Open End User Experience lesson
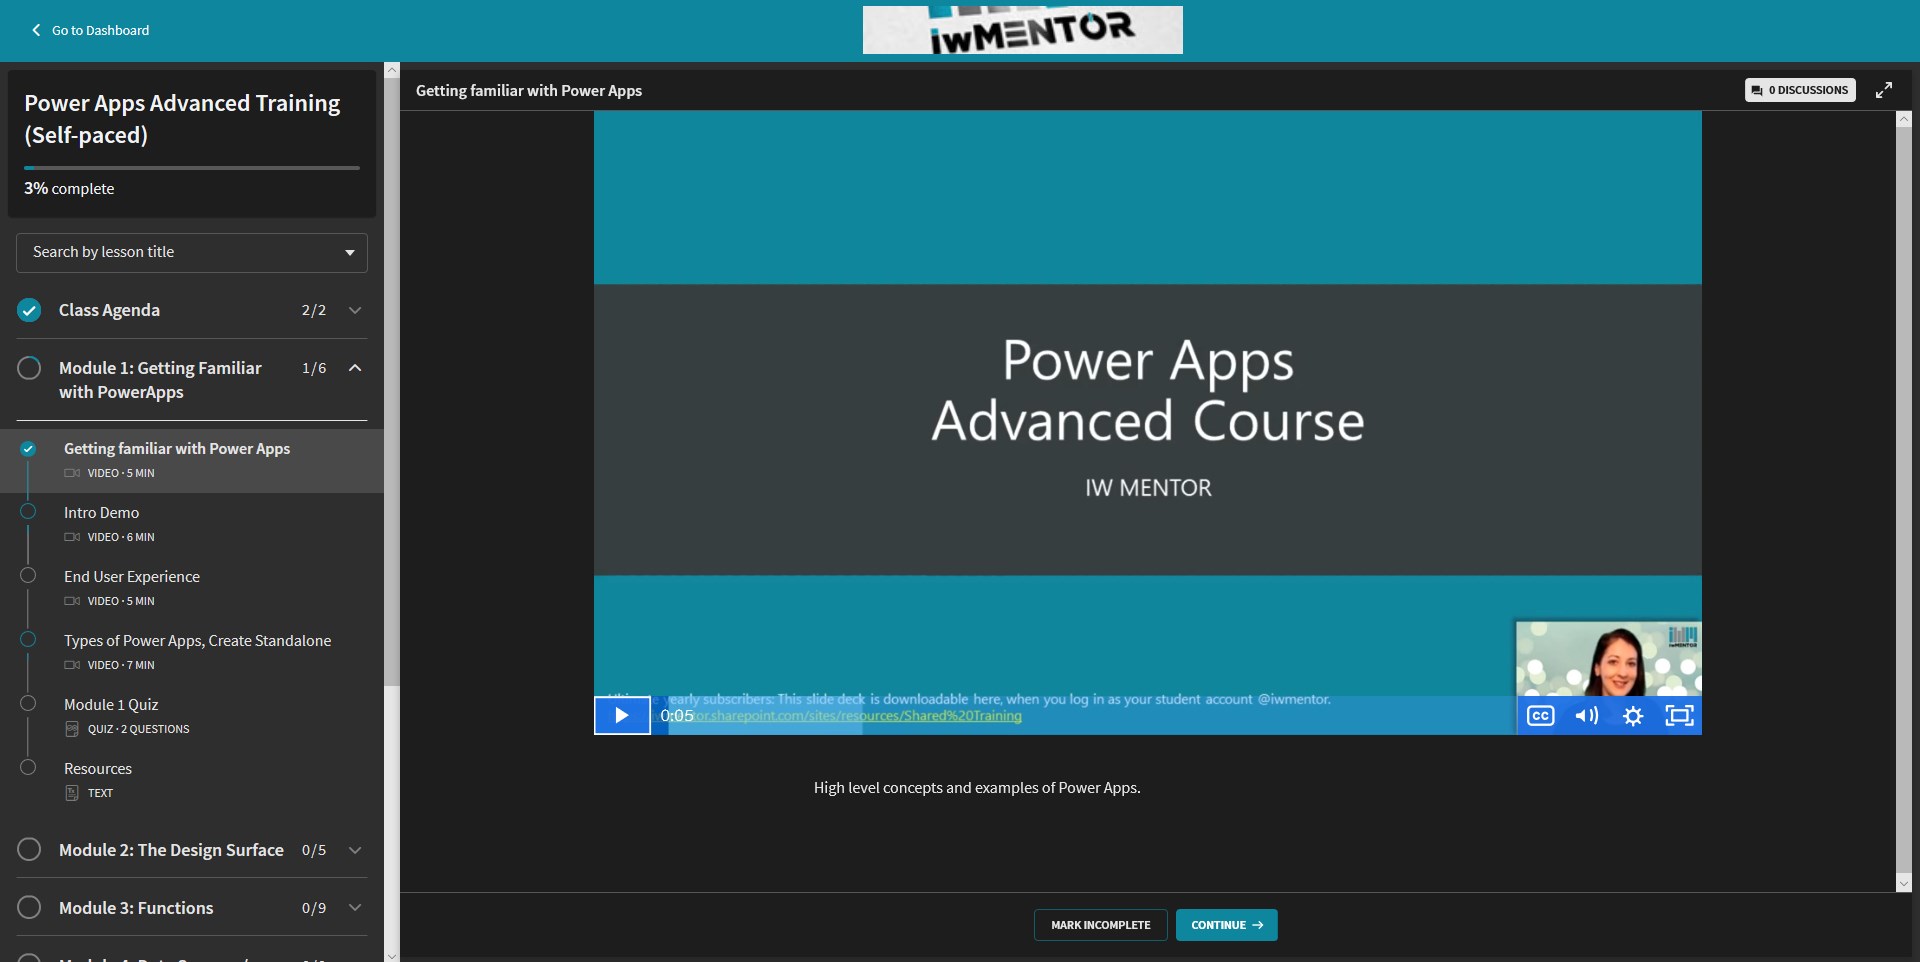Screen dimensions: 1920x962 192,588
